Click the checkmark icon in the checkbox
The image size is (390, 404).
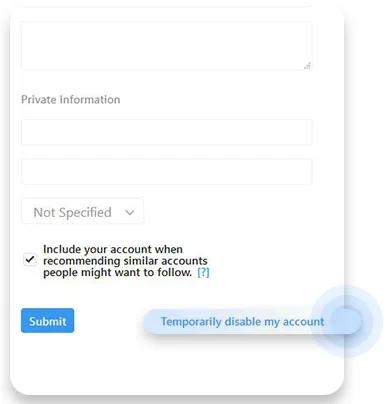point(30,259)
